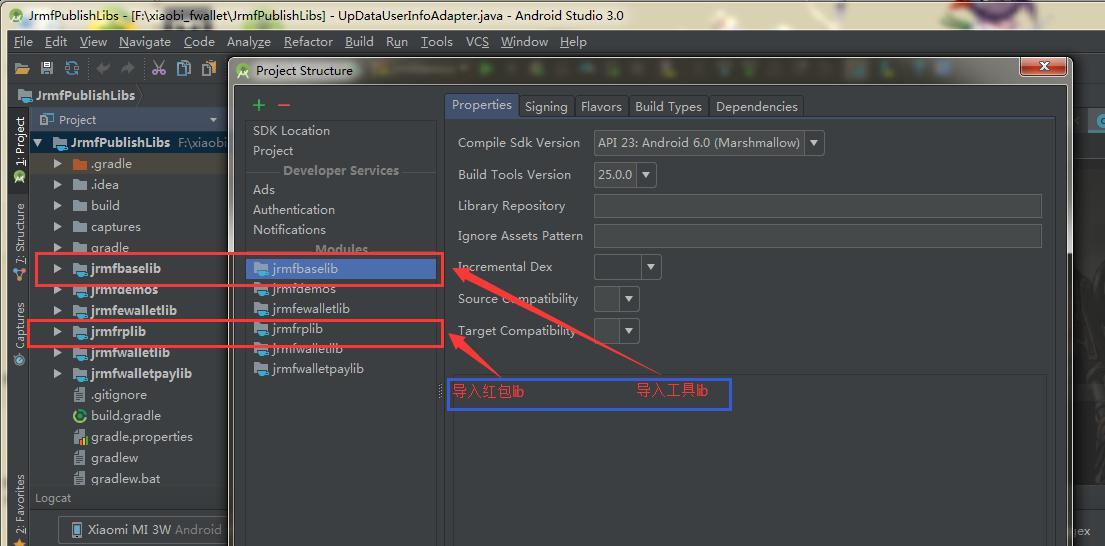
Task: Click the red minus remove-module icon
Action: pos(283,105)
